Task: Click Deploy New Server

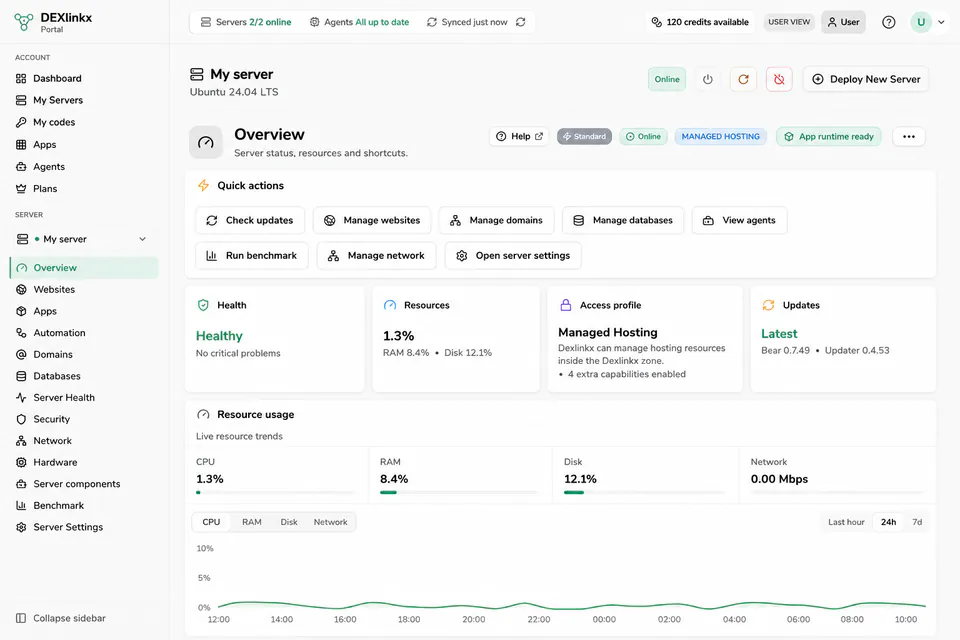Action: [866, 79]
